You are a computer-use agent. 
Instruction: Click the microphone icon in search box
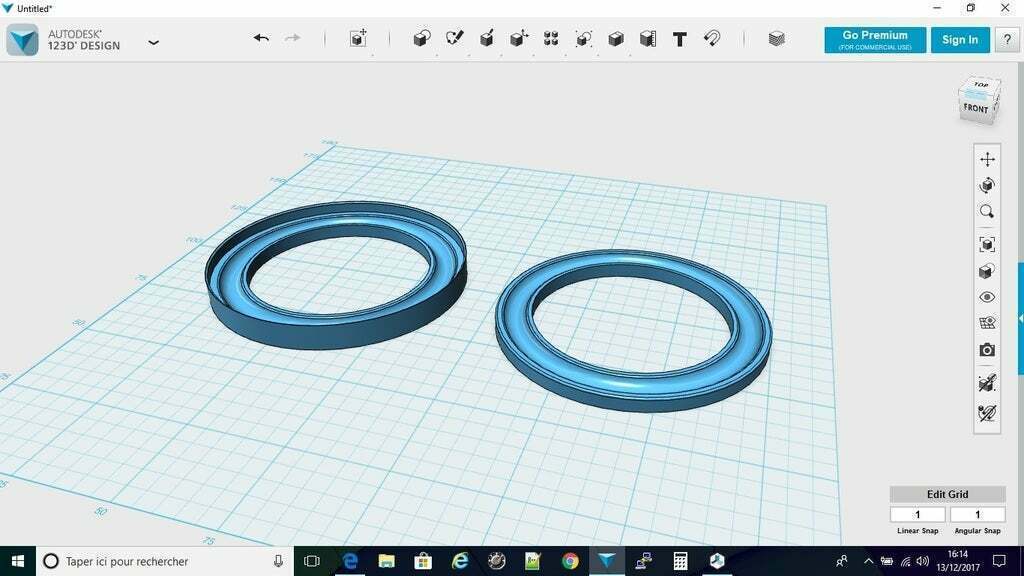click(x=278, y=561)
